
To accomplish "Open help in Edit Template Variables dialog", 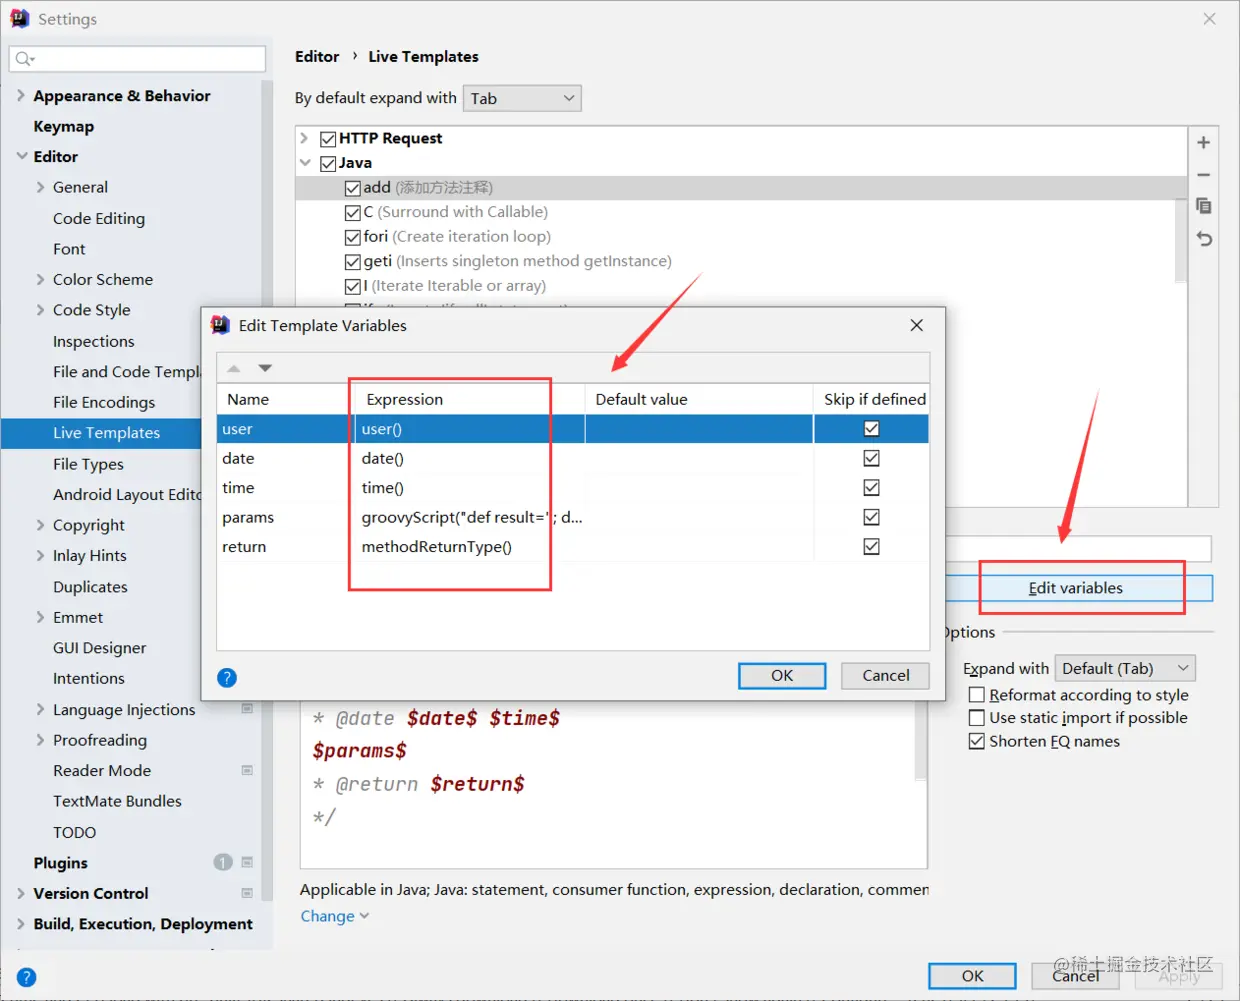I will click(227, 678).
